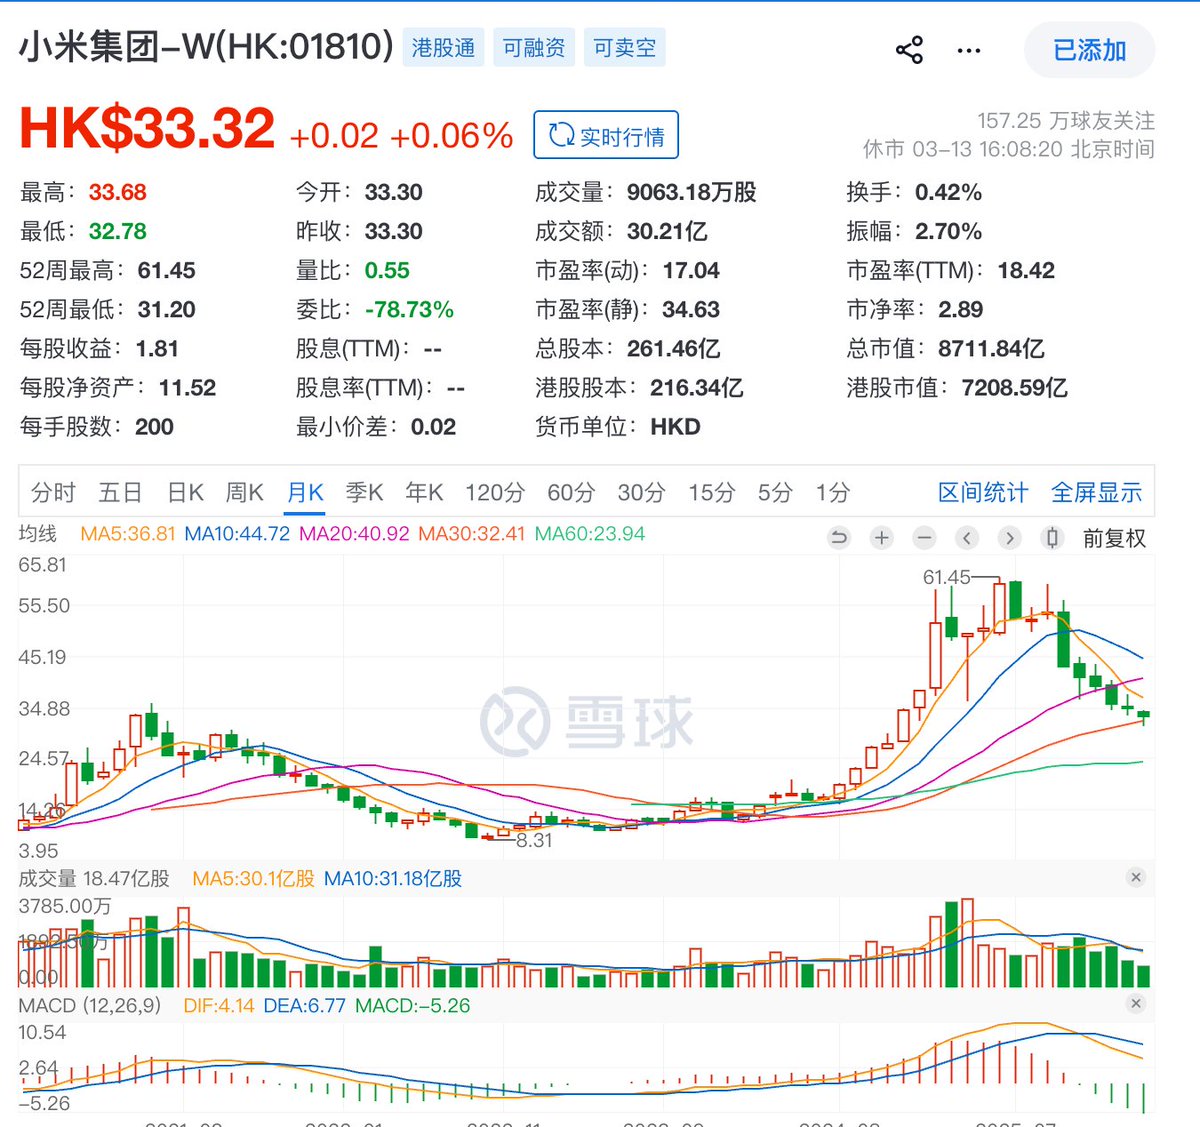Open the more options ellipsis menu
The height and width of the screenshot is (1127, 1200).
(x=968, y=49)
